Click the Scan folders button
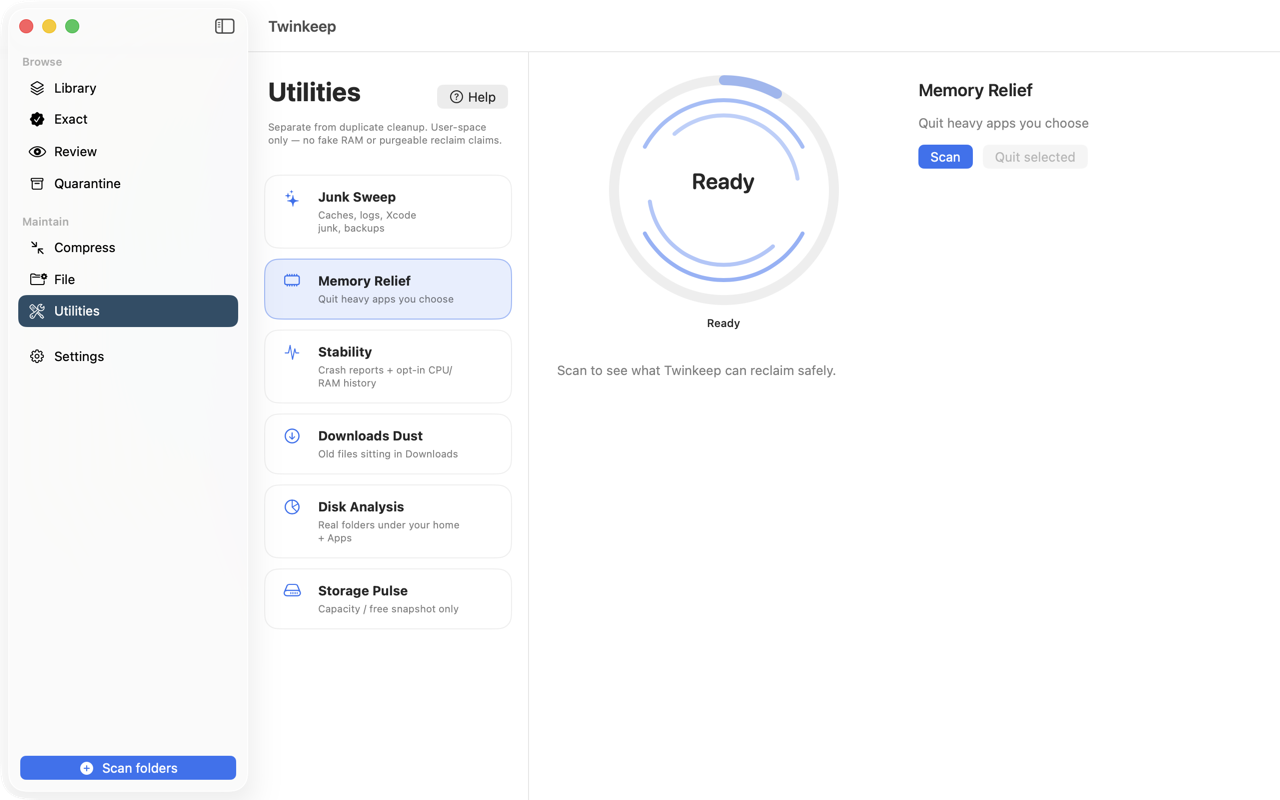Viewport: 1280px width, 800px height. click(x=128, y=768)
